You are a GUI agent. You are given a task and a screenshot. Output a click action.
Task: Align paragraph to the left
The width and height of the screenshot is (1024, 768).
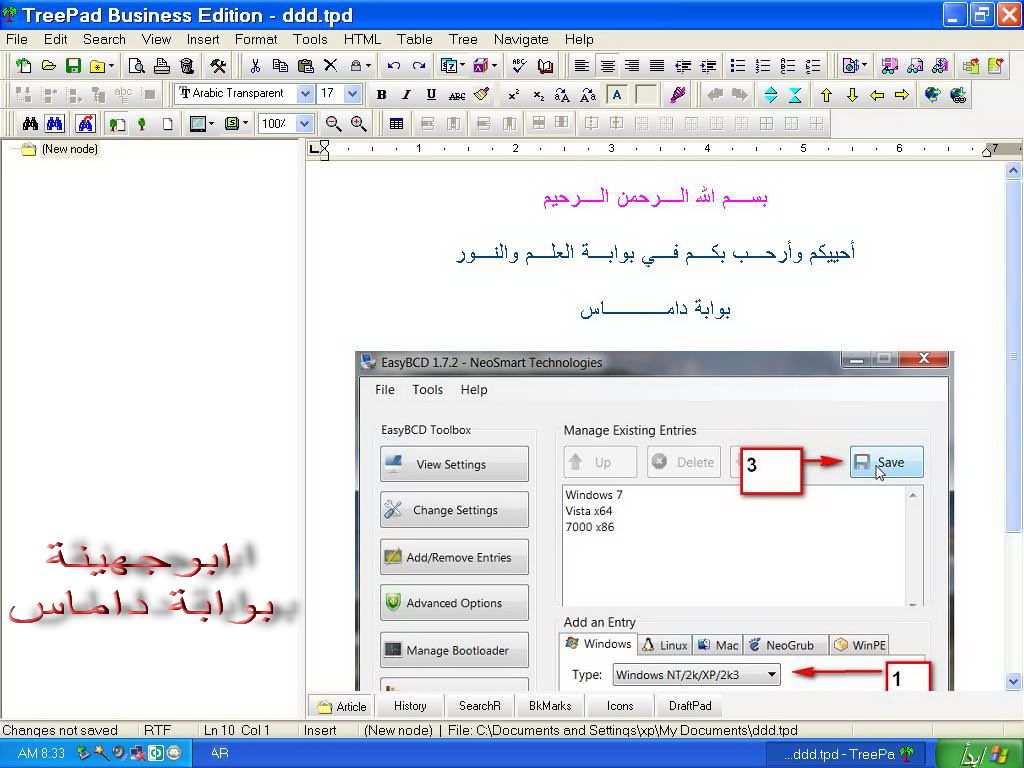pyautogui.click(x=581, y=65)
